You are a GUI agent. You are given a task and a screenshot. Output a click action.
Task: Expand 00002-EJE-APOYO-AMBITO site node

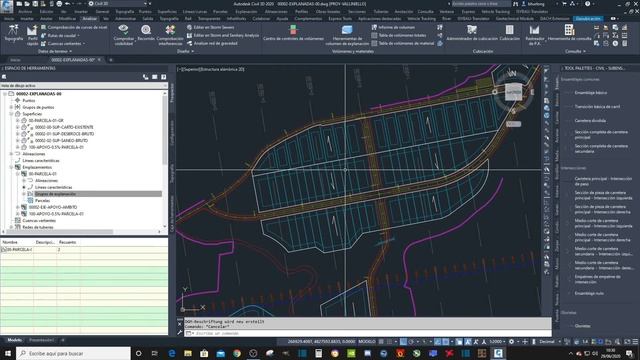18,207
